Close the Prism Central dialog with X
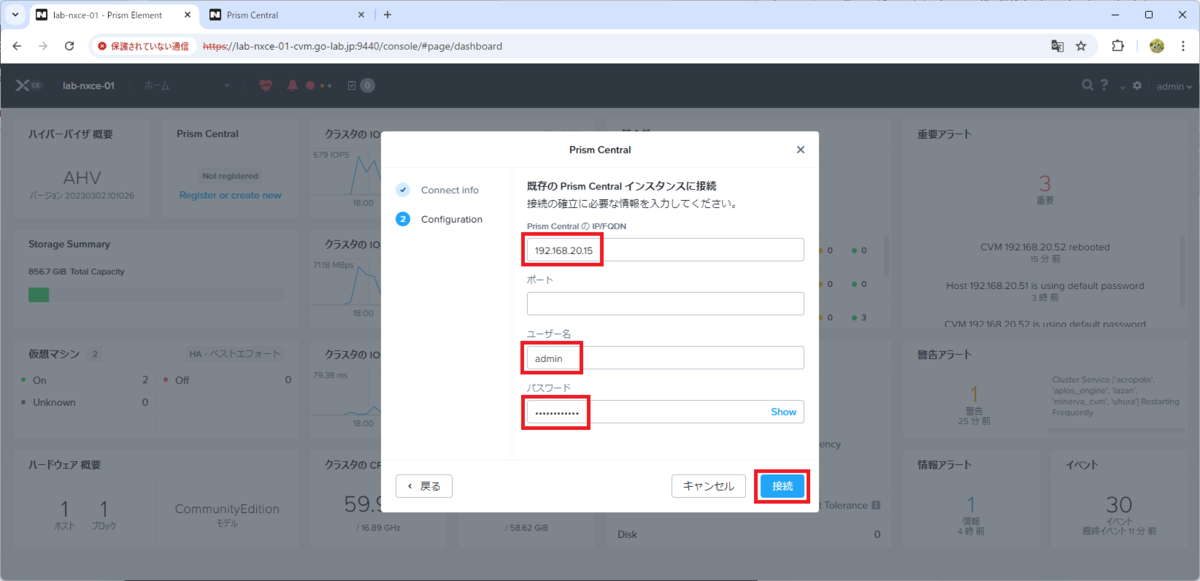Screen dimensions: 1200x581 (800, 150)
